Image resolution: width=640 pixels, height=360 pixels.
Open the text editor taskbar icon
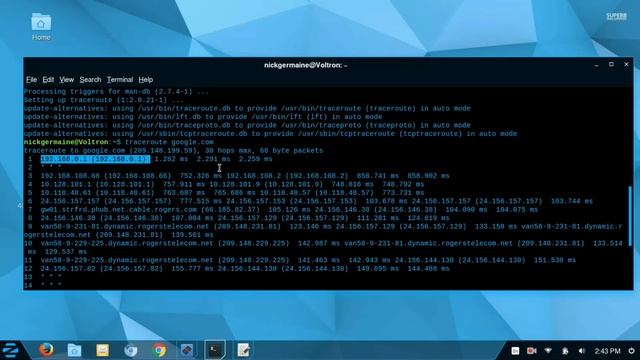(x=243, y=350)
